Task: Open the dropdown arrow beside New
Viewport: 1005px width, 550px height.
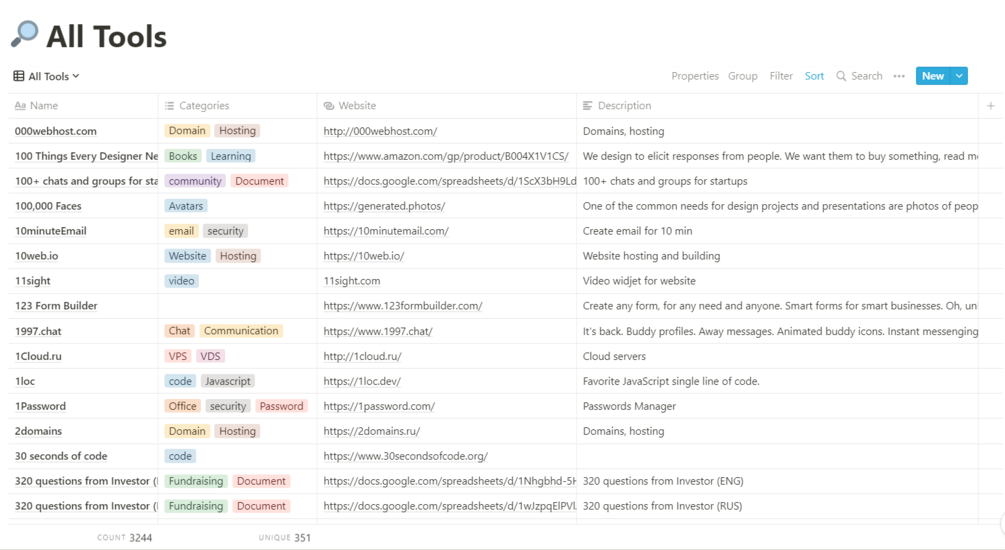Action: pyautogui.click(x=959, y=76)
